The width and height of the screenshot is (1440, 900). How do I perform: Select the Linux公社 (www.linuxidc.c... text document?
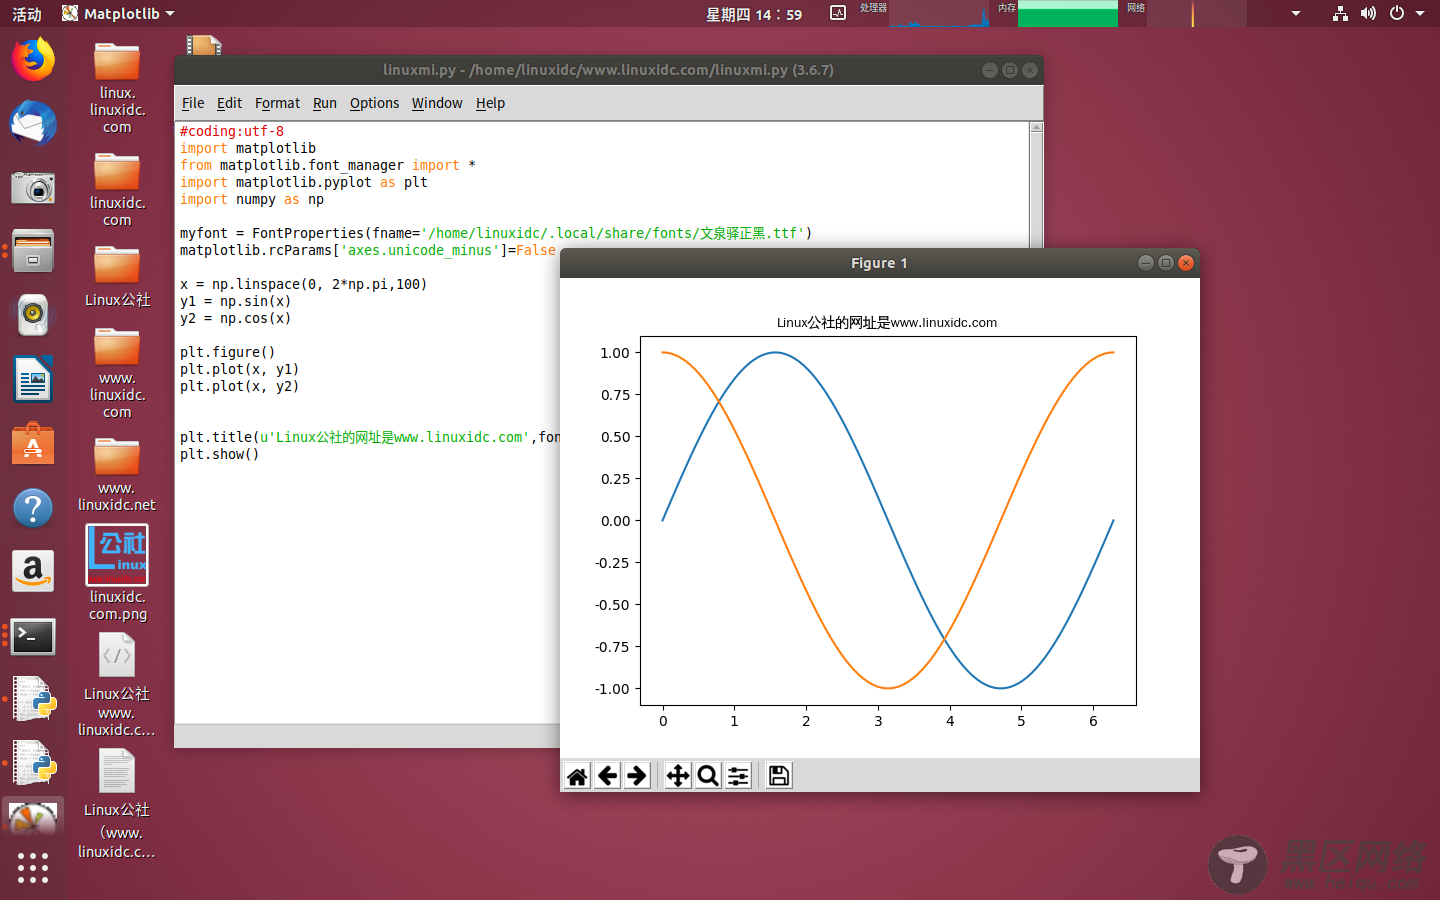117,804
